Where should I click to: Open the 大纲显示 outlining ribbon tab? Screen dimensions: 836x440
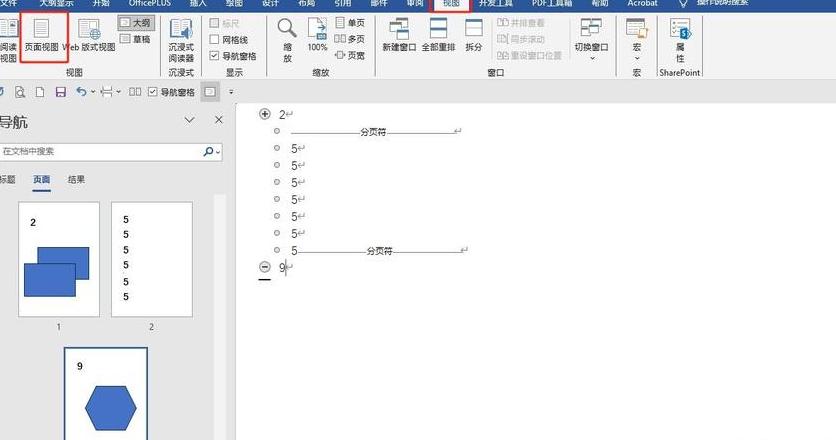57,3
